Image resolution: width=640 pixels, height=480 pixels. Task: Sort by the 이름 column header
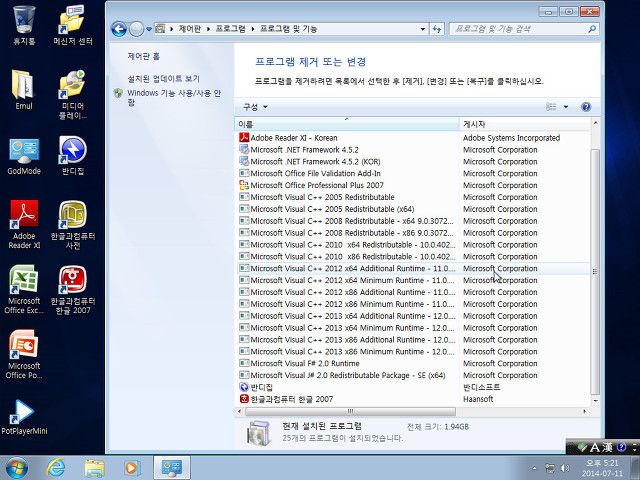pyautogui.click(x=347, y=124)
